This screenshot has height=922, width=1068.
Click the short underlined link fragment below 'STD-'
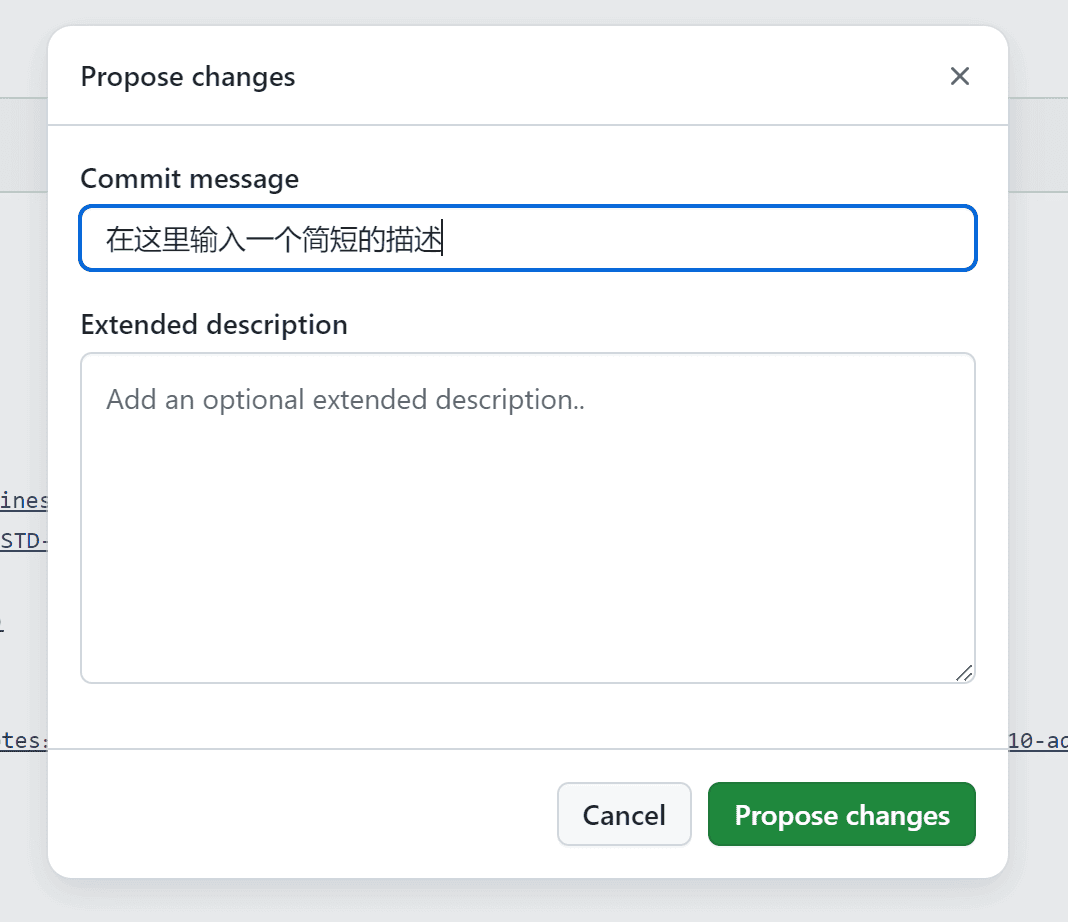pos(3,625)
